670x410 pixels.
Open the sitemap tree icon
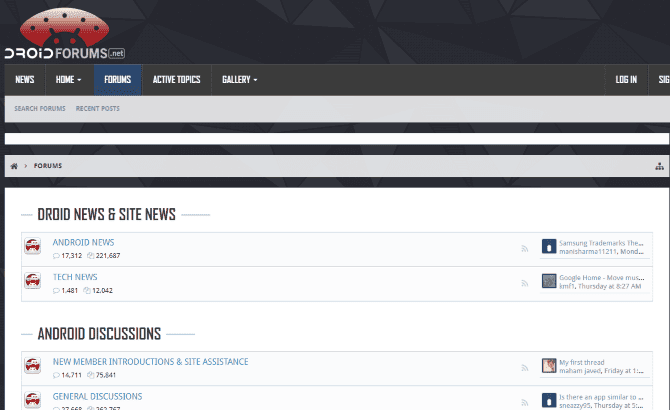[x=659, y=166]
